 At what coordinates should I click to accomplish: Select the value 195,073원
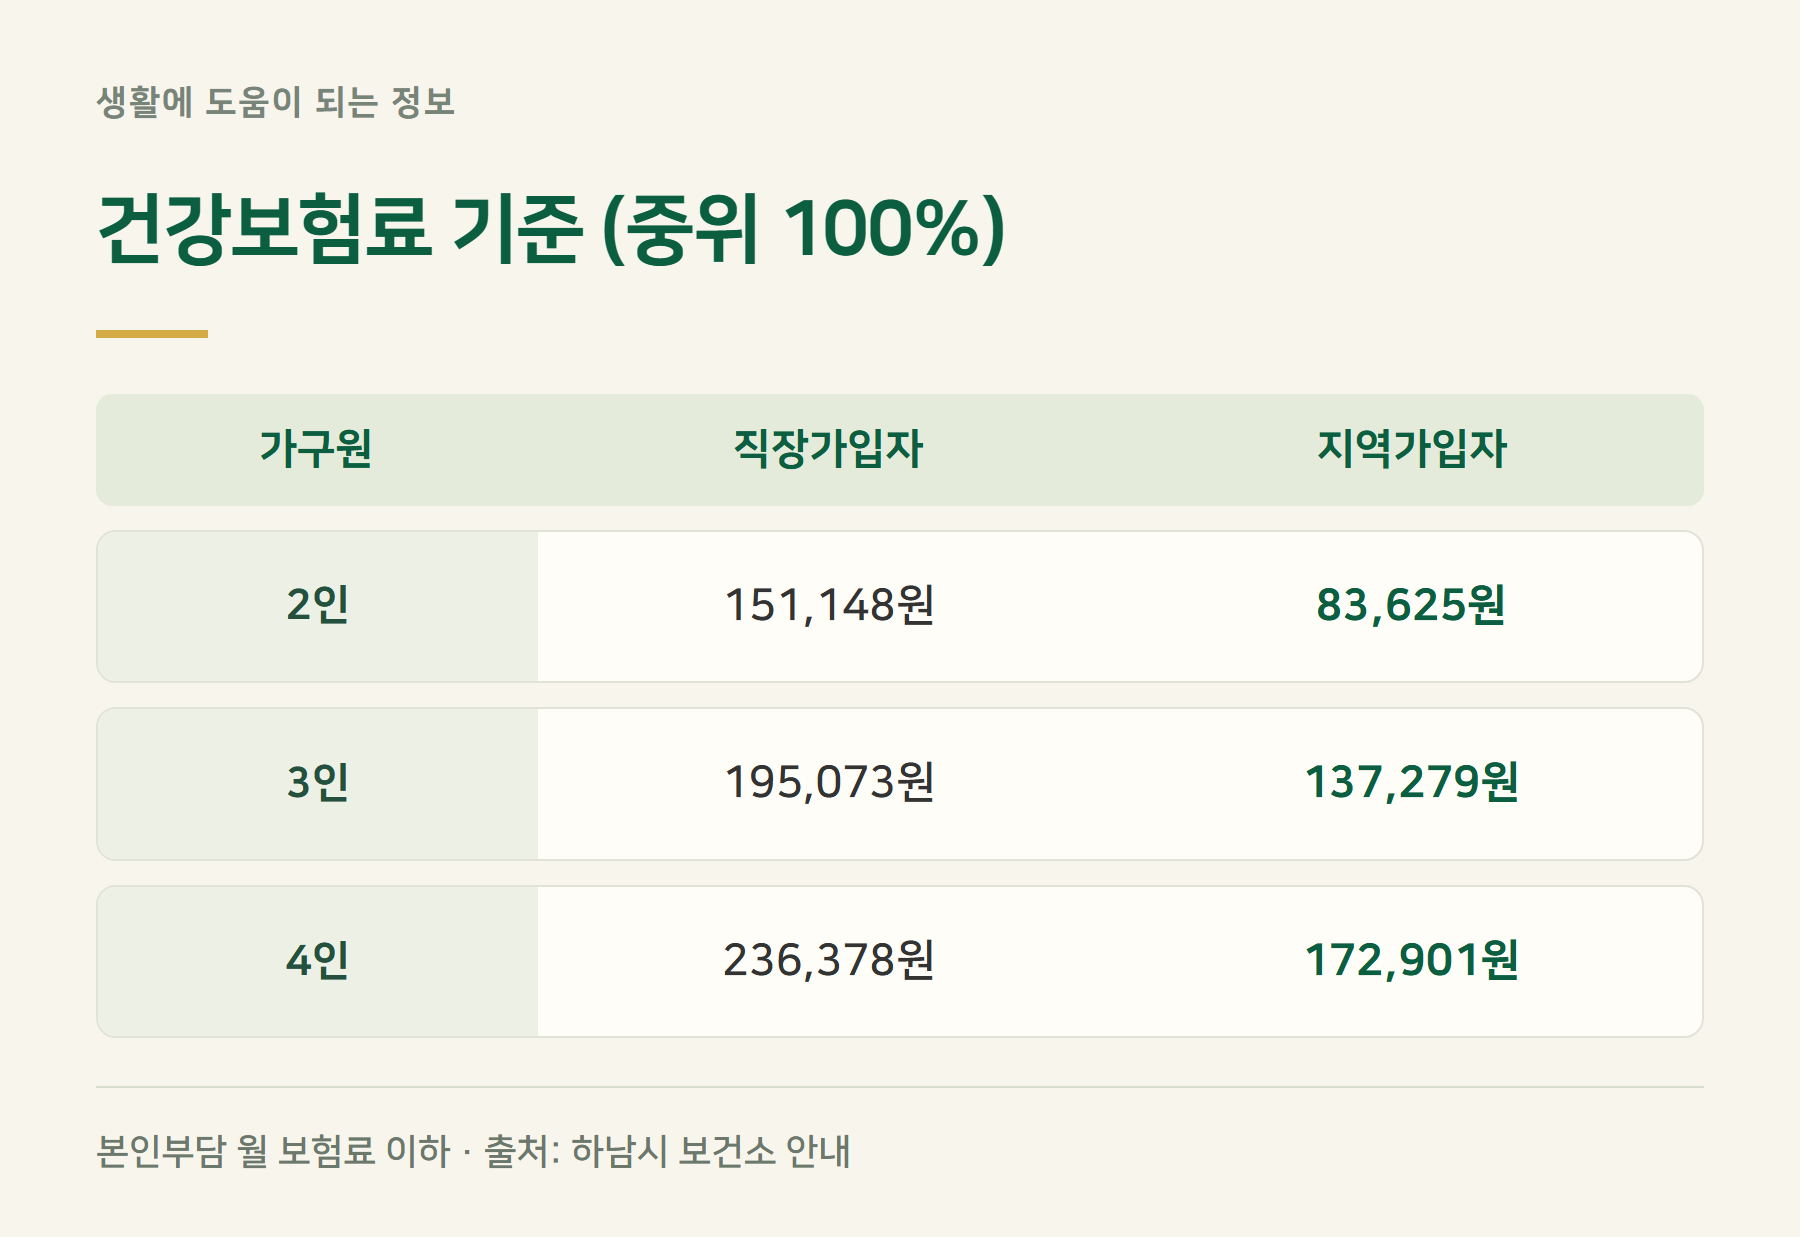[829, 783]
